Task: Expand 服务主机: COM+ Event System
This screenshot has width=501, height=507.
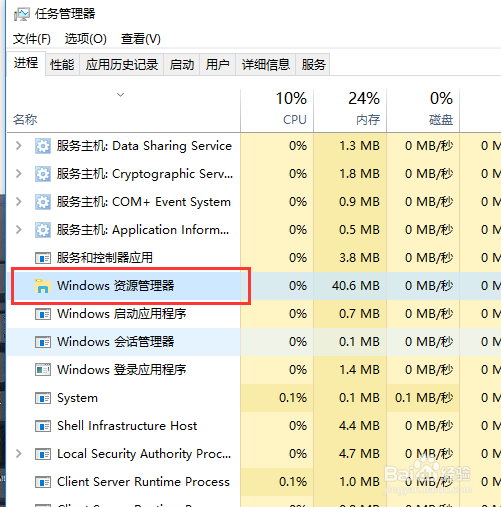Action: tap(19, 202)
